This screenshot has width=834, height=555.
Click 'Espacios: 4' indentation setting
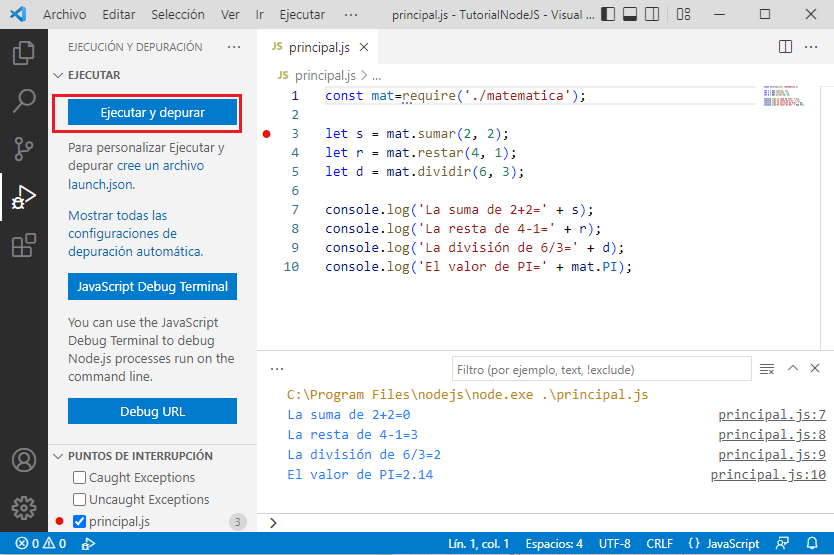point(554,544)
